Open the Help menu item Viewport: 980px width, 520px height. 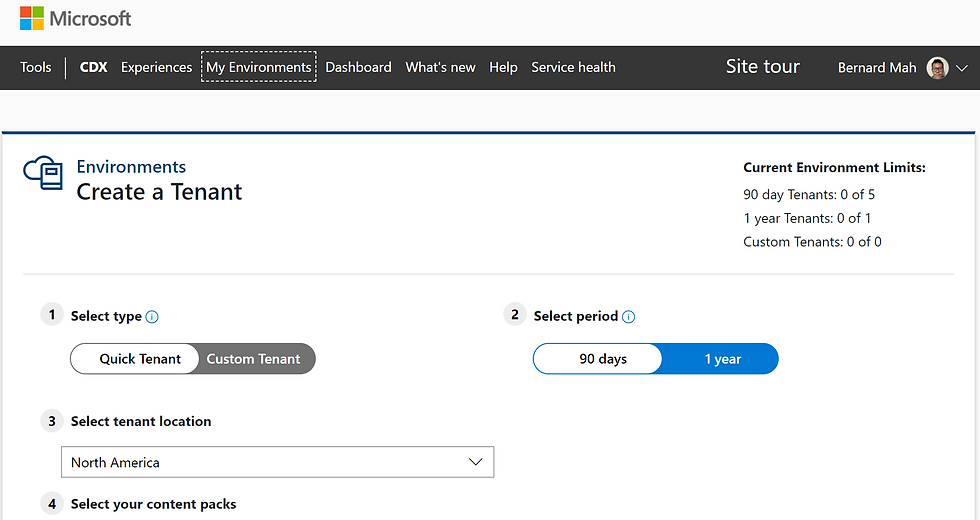click(x=503, y=68)
